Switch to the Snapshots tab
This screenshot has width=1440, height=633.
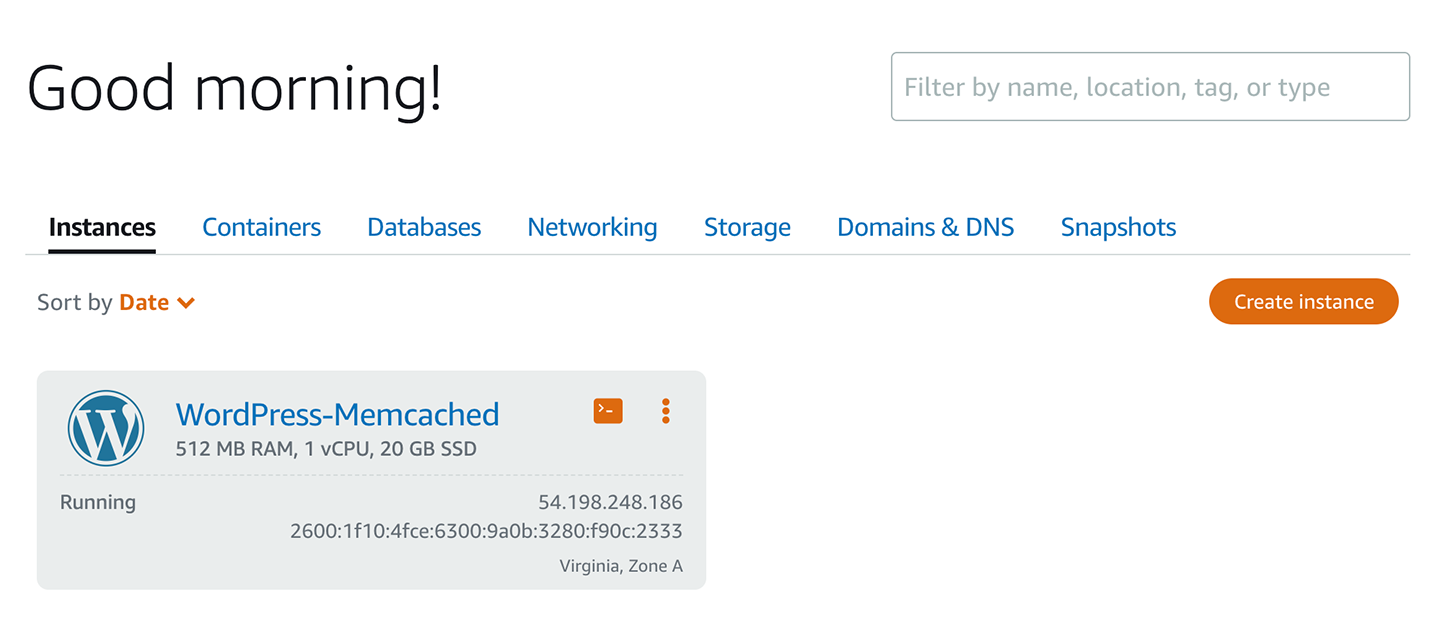pos(1117,227)
